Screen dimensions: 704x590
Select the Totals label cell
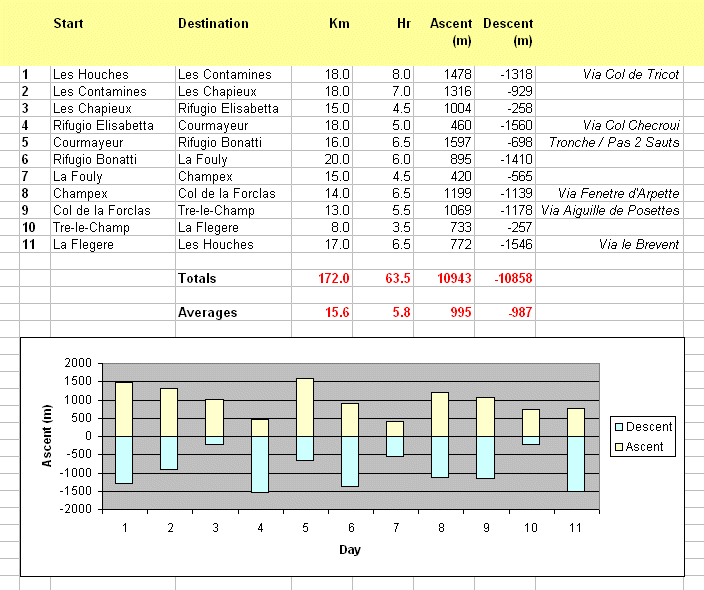197,278
